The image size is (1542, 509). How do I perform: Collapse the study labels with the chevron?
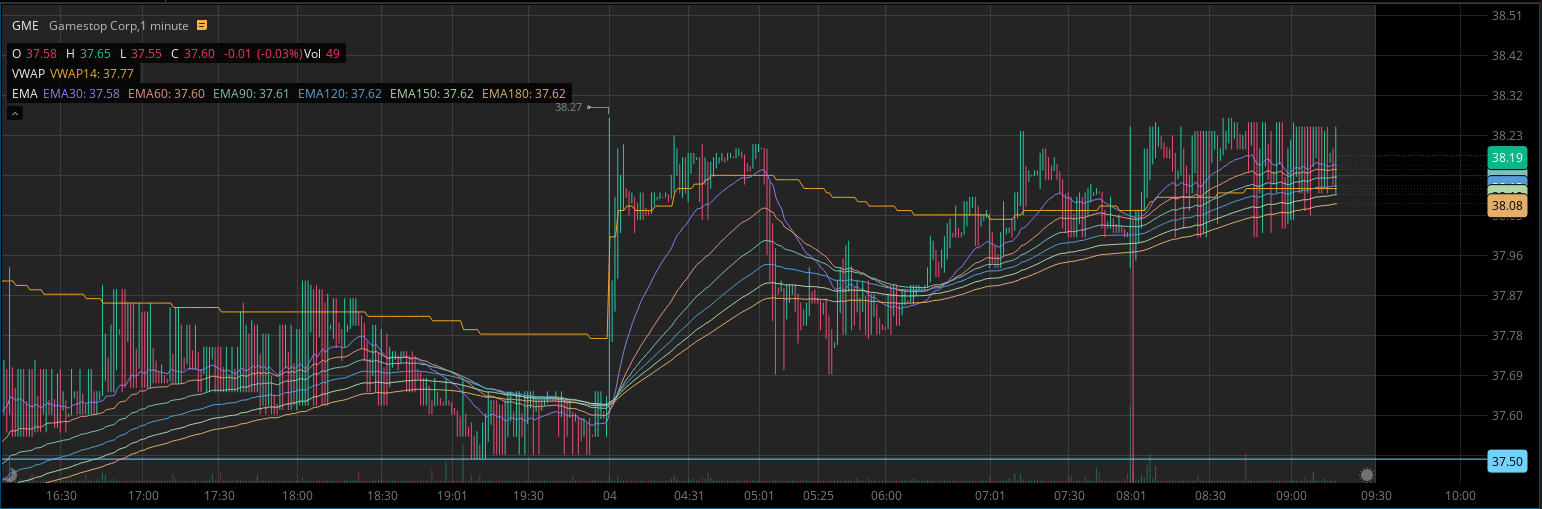(x=15, y=113)
